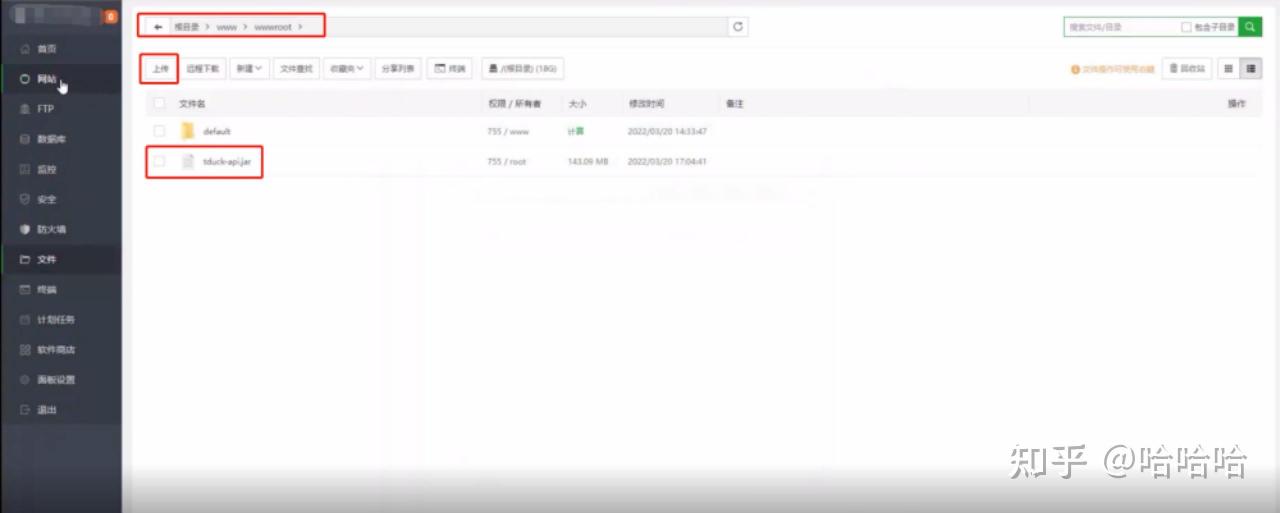
Task: Run the green search magnifier button
Action: 1250,27
